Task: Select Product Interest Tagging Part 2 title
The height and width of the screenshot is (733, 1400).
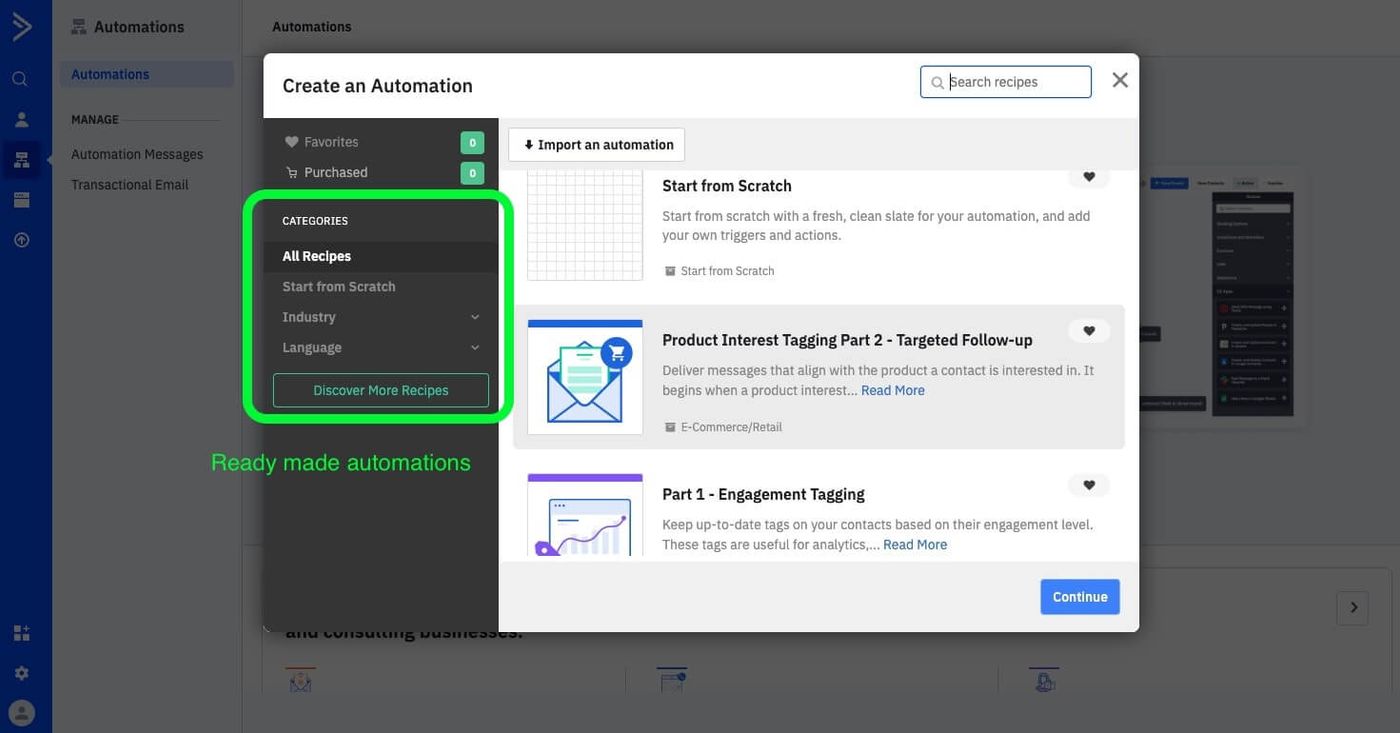Action: (x=847, y=340)
